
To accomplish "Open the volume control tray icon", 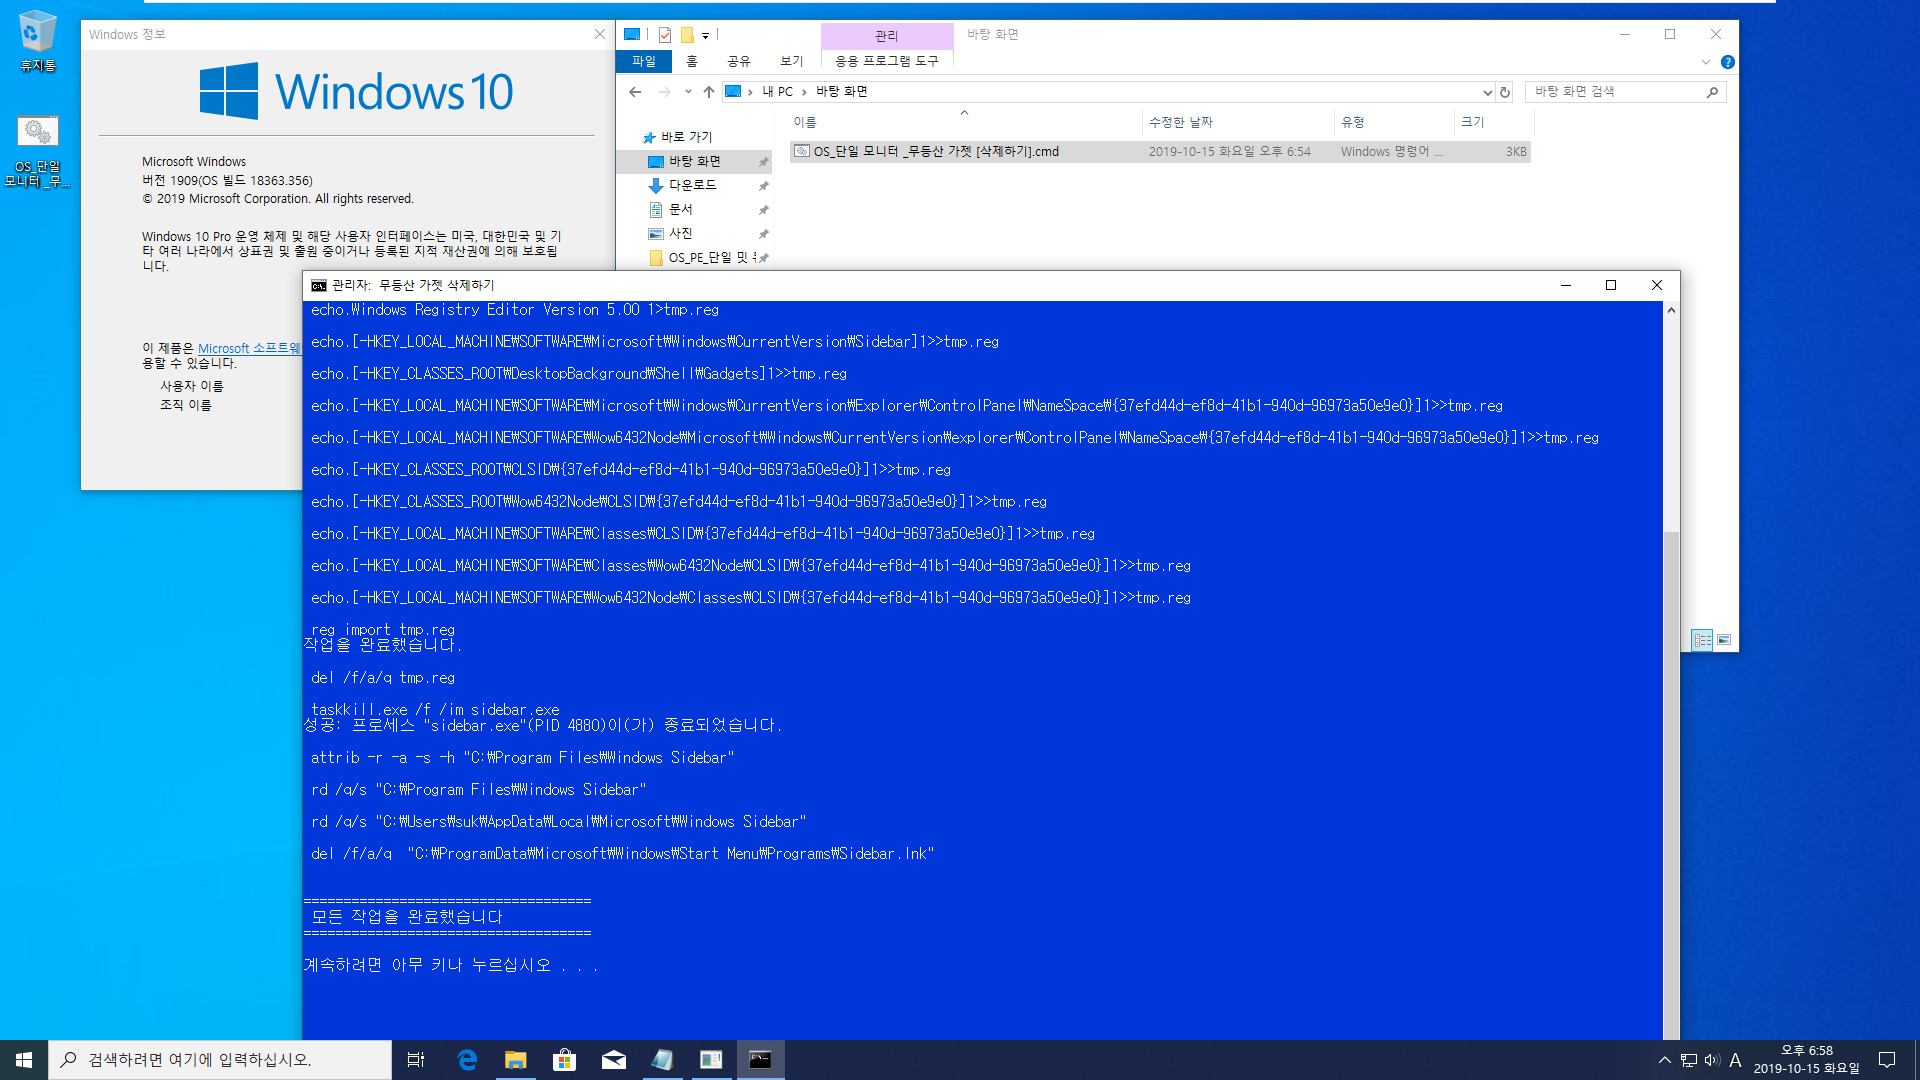I will click(x=1712, y=1060).
